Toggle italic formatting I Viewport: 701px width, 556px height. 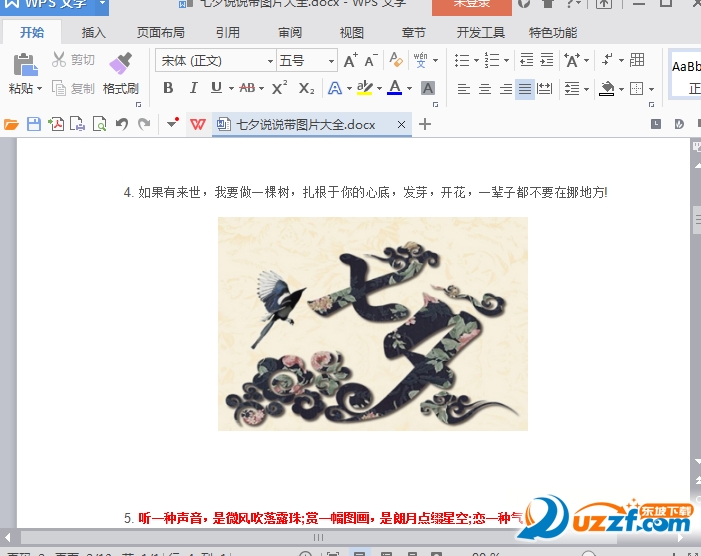point(193,88)
